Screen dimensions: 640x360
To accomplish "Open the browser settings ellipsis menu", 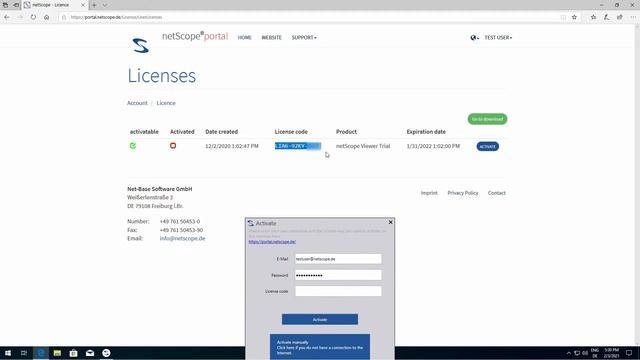I will [x=633, y=17].
